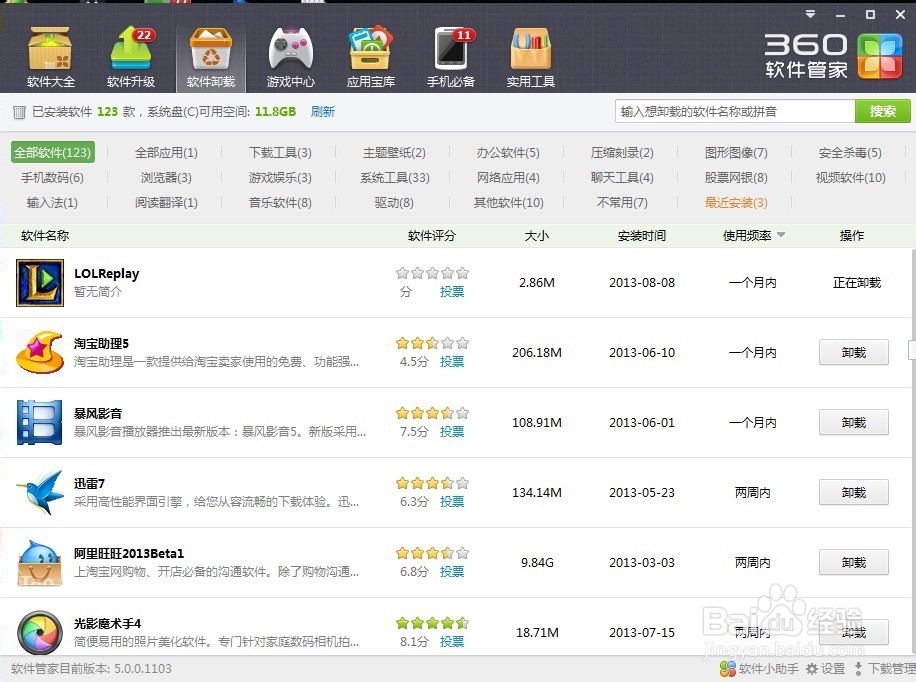Select the 股票网银(8) category

pyautogui.click(x=736, y=178)
